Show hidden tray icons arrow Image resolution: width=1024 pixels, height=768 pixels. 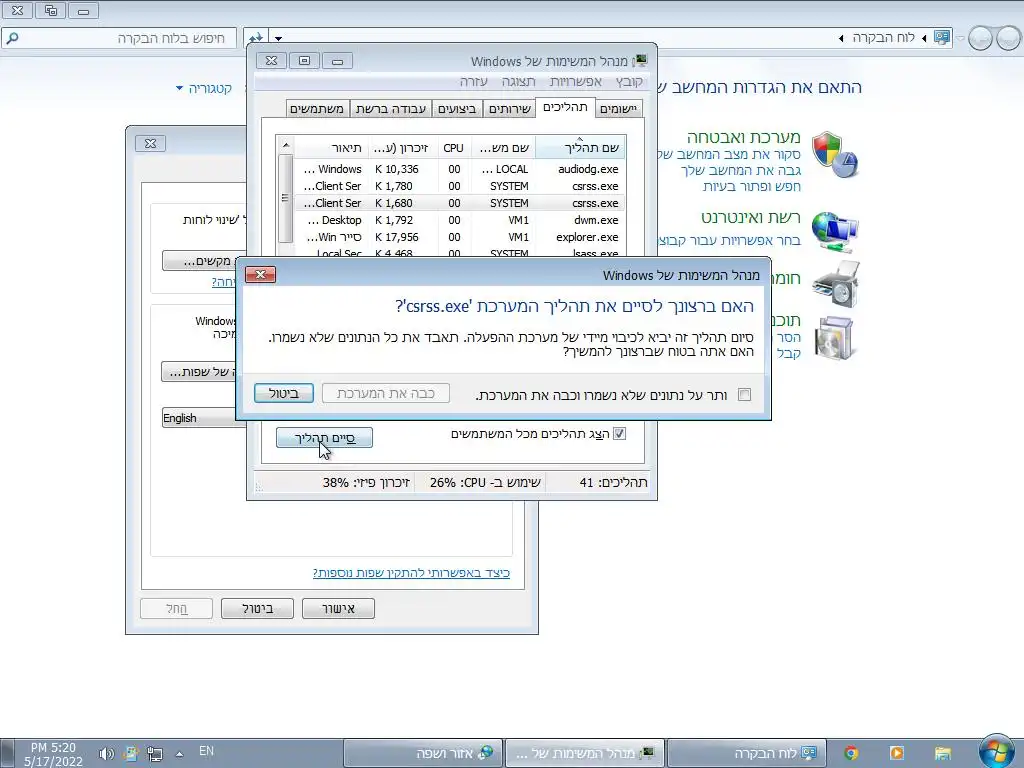[180, 754]
